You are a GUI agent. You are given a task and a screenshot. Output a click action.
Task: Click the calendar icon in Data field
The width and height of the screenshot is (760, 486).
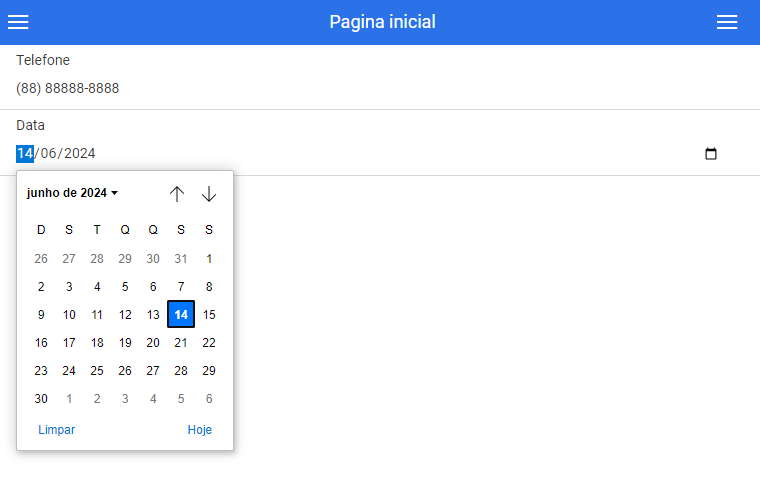711,154
